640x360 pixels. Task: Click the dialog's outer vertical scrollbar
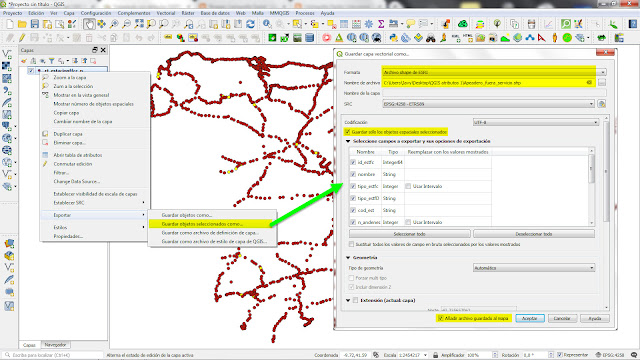tap(606, 212)
